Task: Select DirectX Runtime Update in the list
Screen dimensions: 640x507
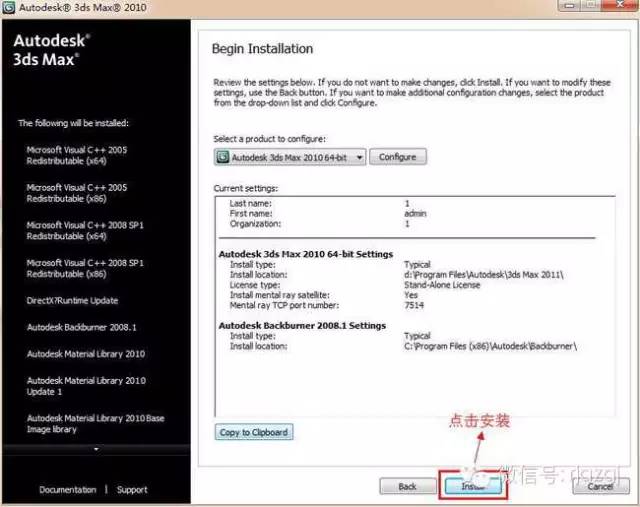Action: click(72, 300)
